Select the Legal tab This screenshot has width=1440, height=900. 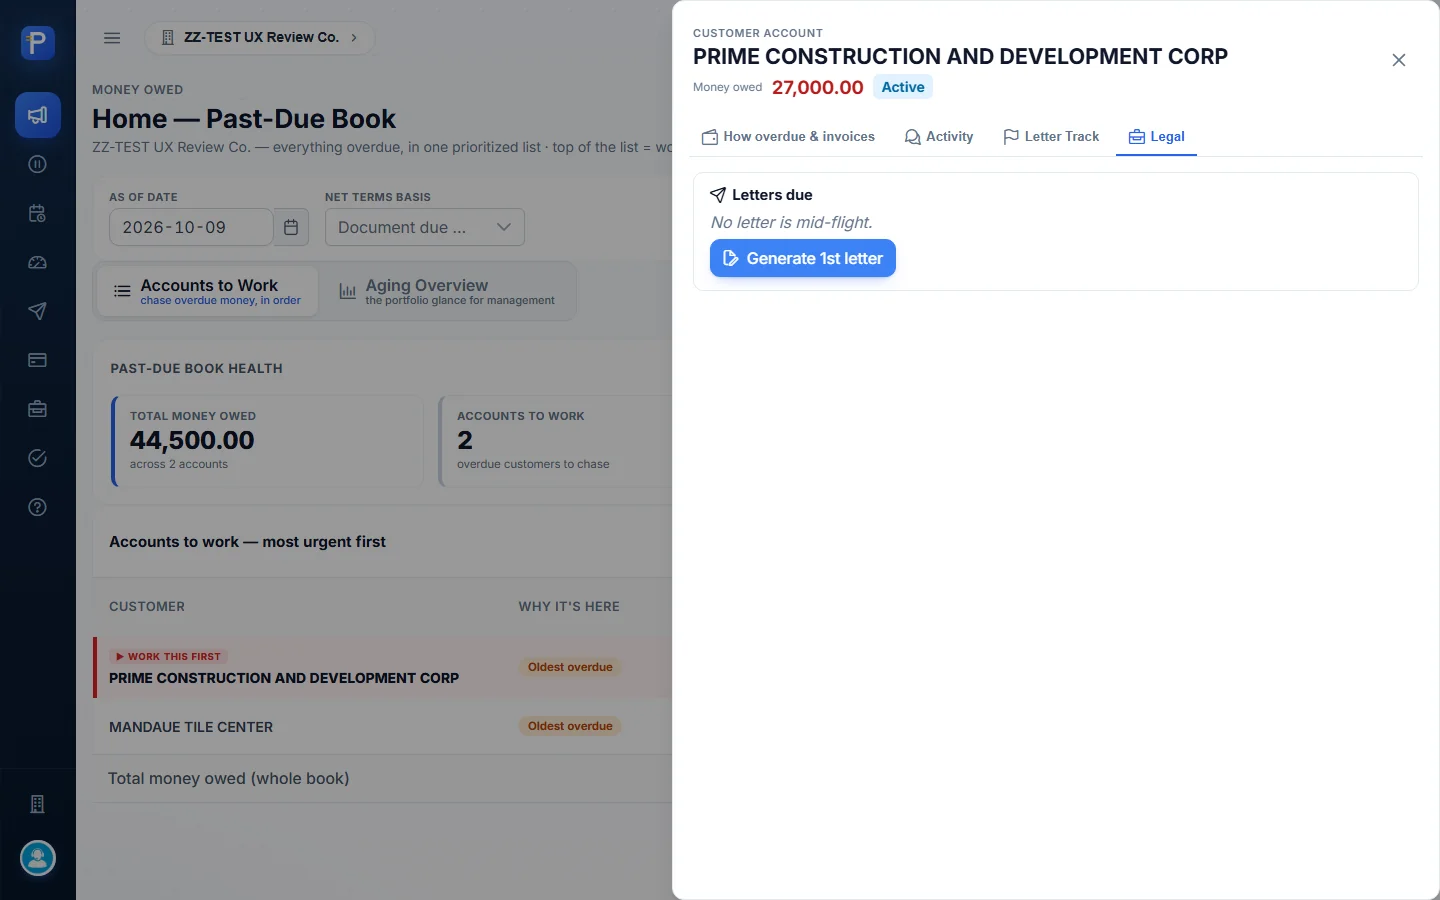[x=1156, y=137]
